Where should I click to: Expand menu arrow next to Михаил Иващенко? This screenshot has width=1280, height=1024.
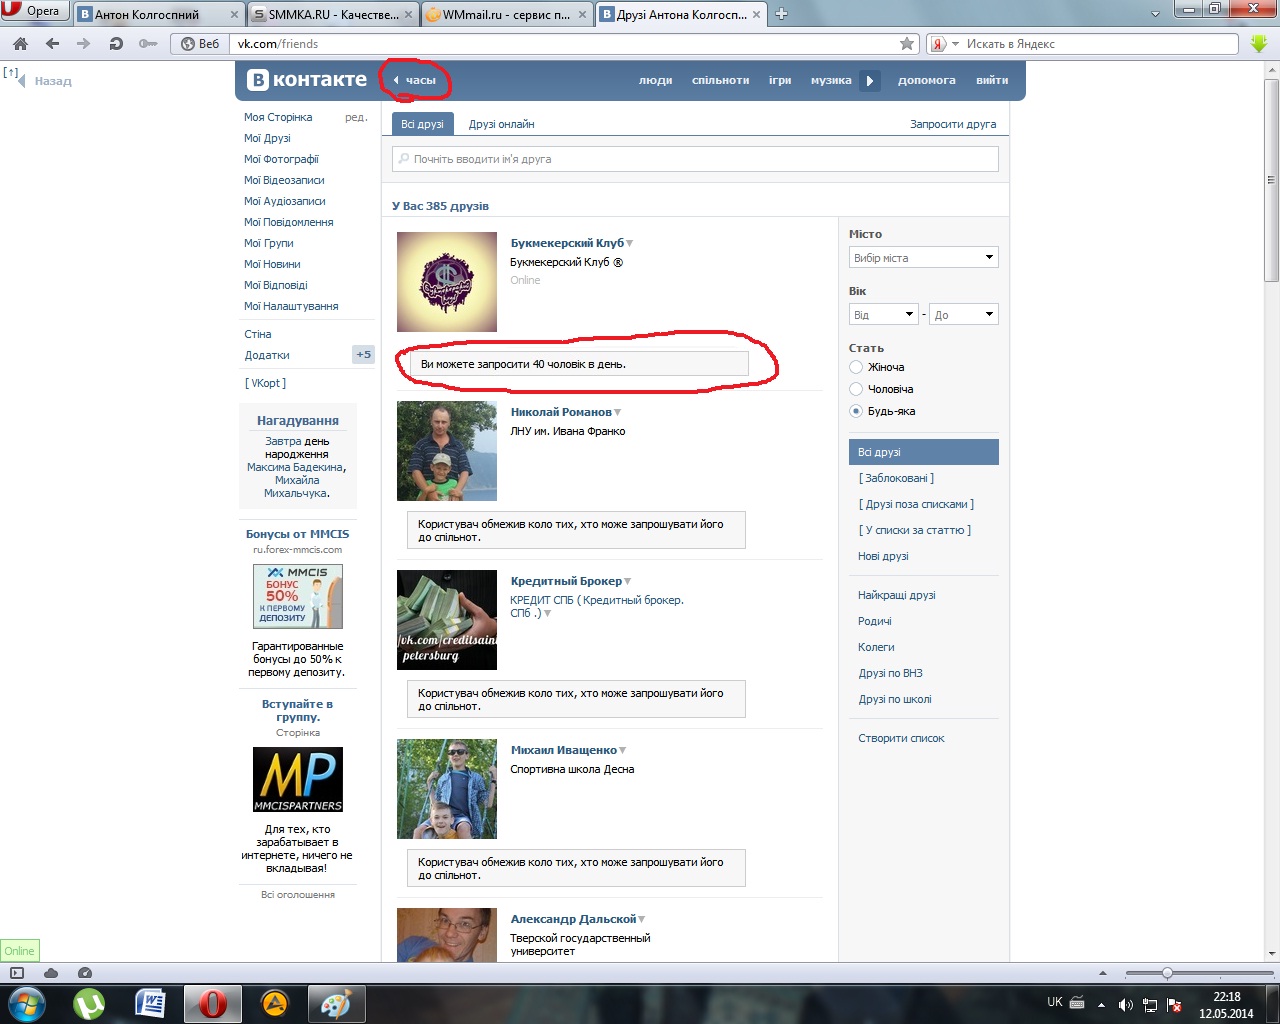pyautogui.click(x=623, y=750)
